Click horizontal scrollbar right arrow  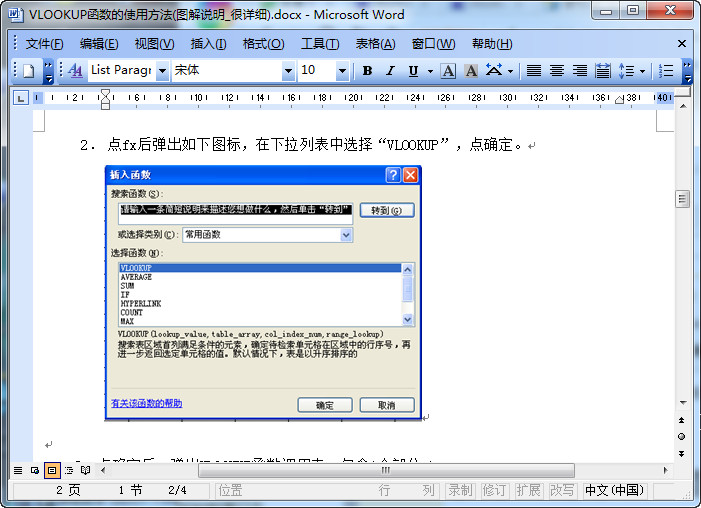point(665,470)
